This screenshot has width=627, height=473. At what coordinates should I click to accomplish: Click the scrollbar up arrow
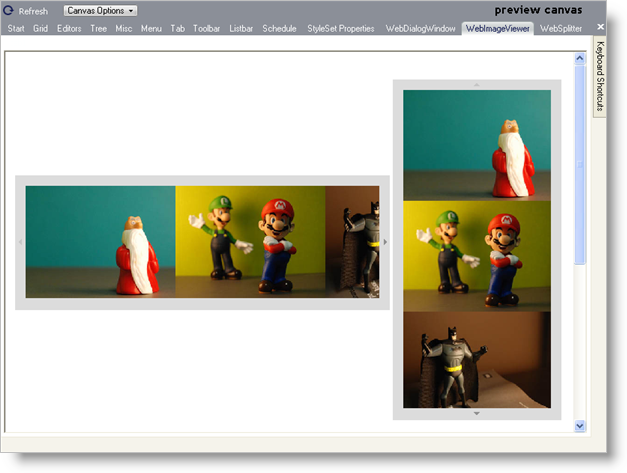coord(580,59)
